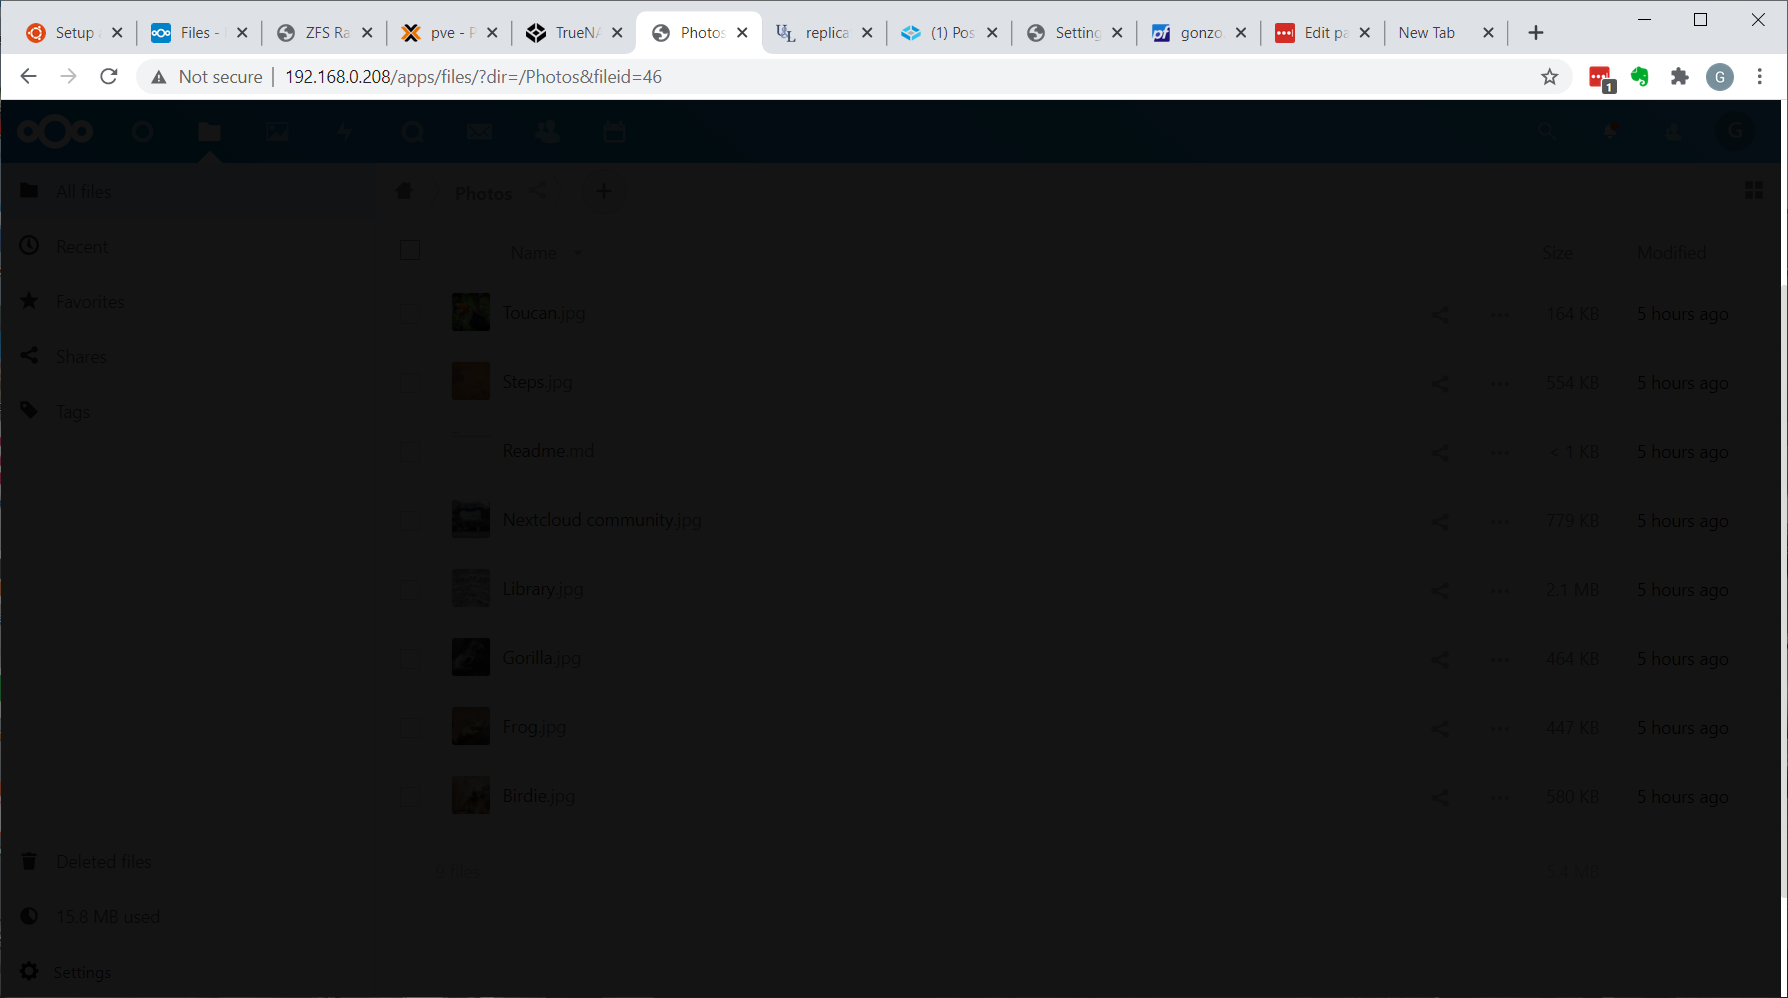1788x998 pixels.
Task: Open the Toucan.jpg file name
Action: coord(543,313)
